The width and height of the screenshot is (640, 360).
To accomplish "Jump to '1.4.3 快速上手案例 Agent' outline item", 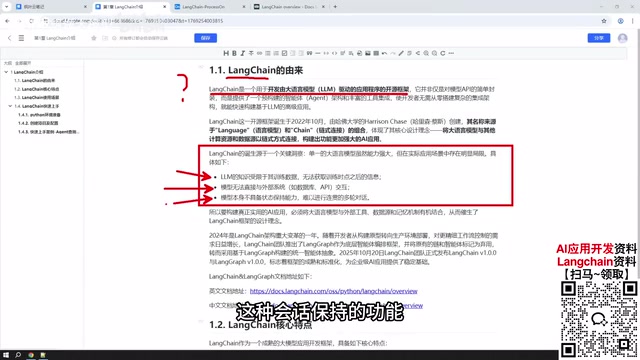I will coord(49,132).
